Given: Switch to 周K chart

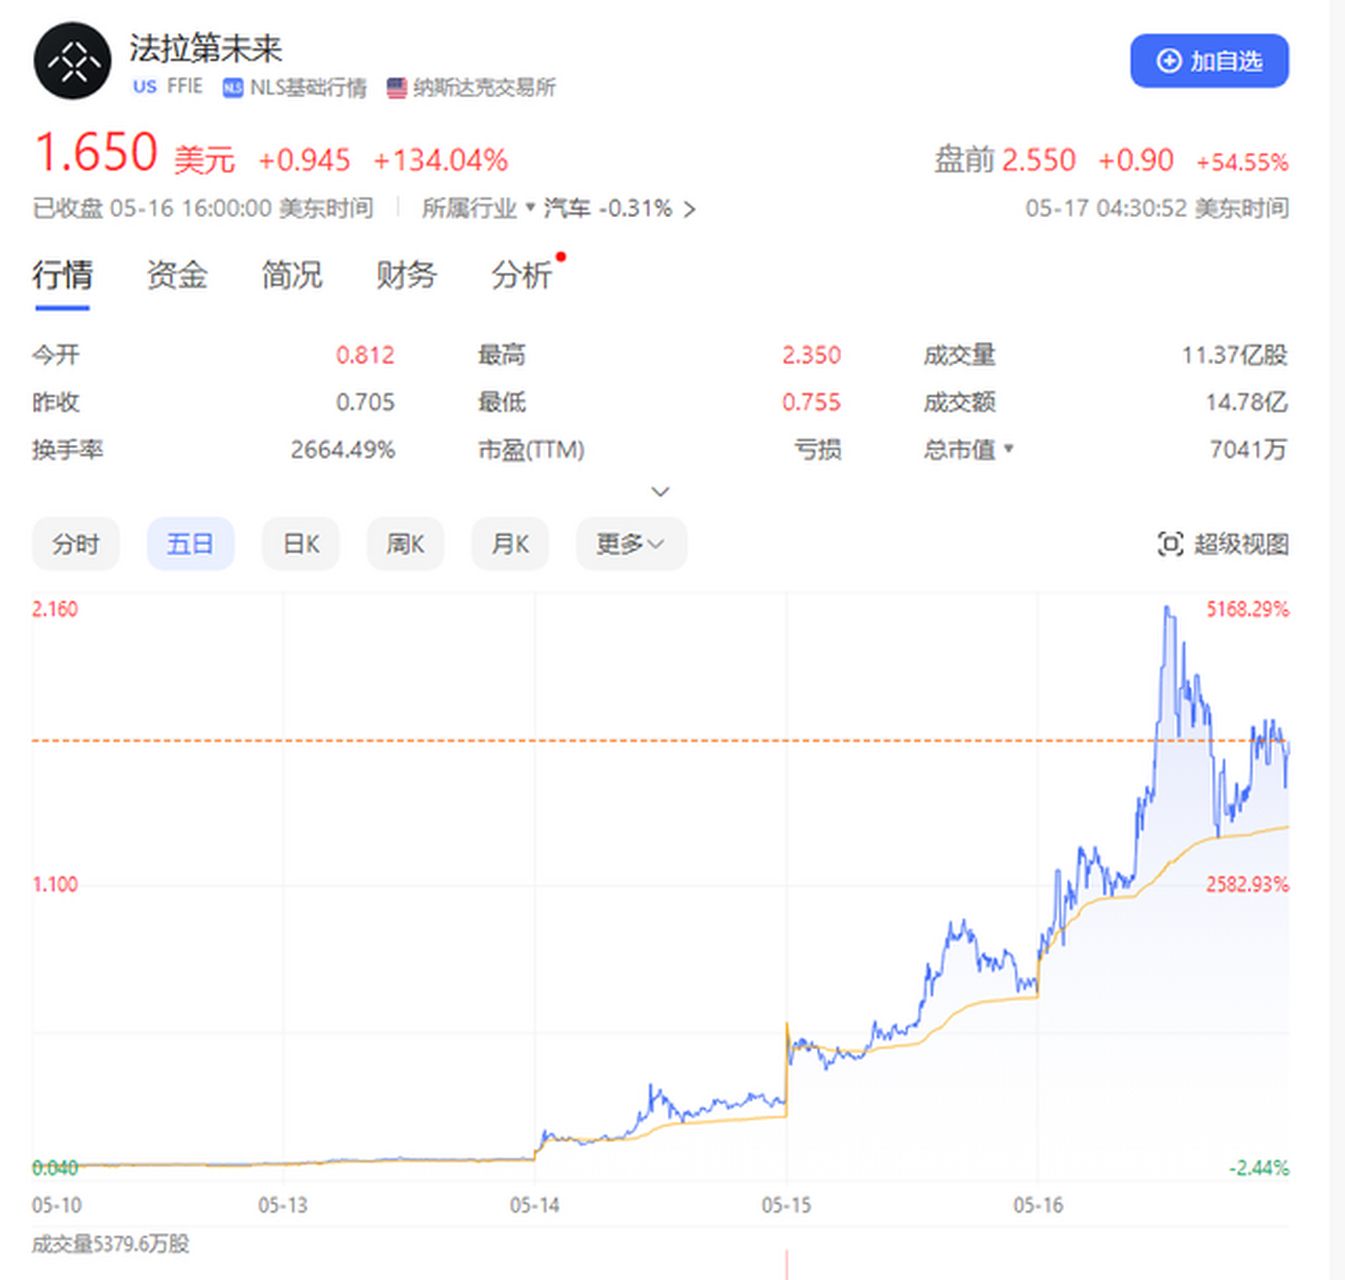Looking at the screenshot, I should (x=405, y=544).
